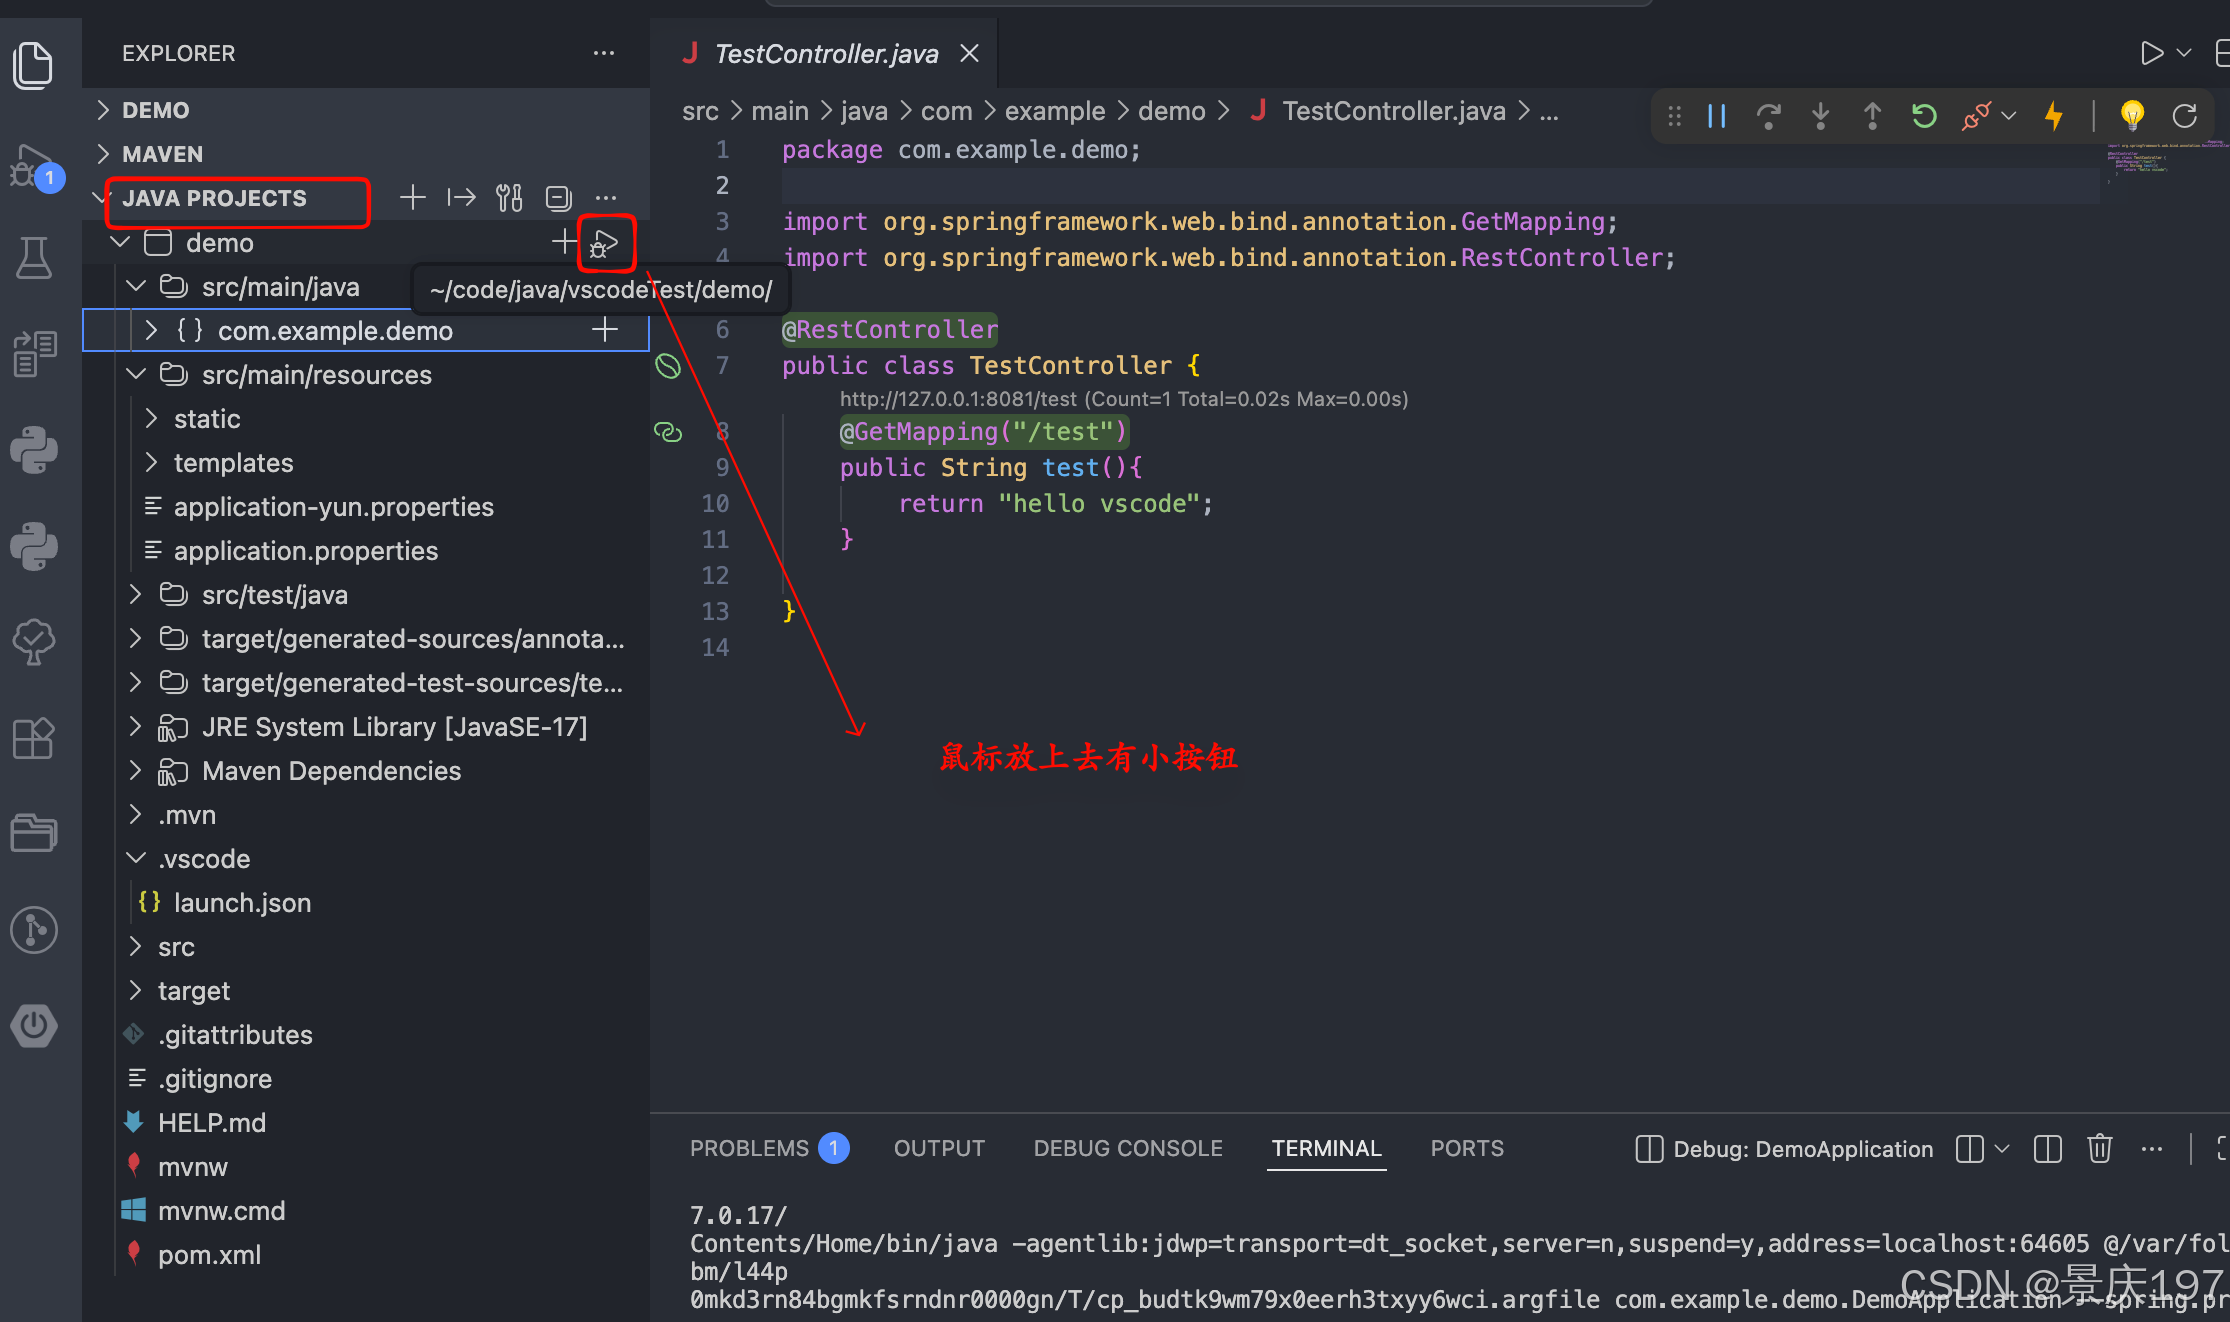Screen dimensions: 2230x1322
Task: Switch to the DEBUG CONSOLE tab
Action: click(x=1127, y=1148)
